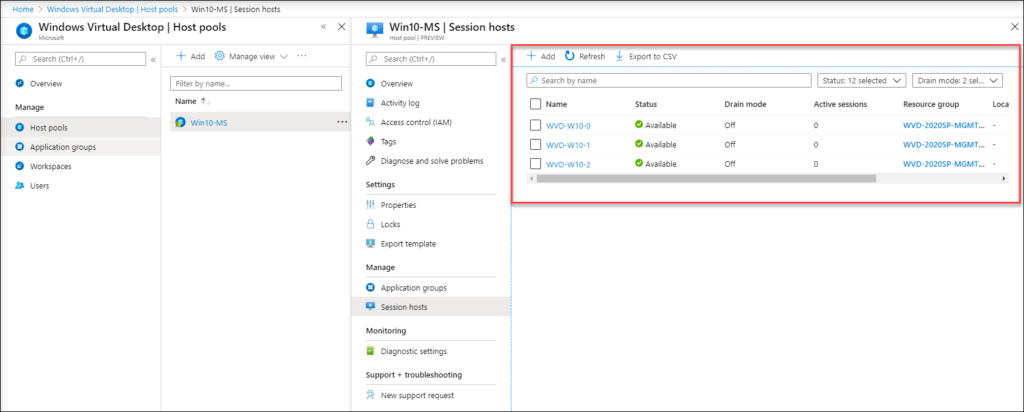Image resolution: width=1024 pixels, height=412 pixels.
Task: Open Diagnose and solve problems
Action: coord(432,161)
